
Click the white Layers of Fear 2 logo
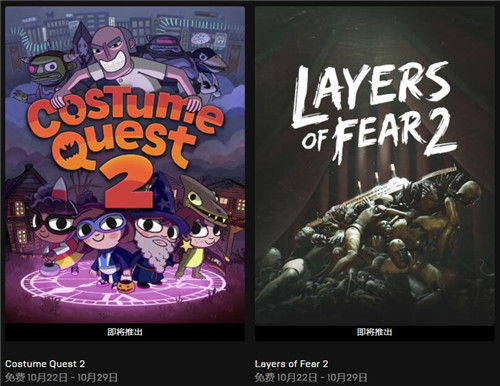373,112
